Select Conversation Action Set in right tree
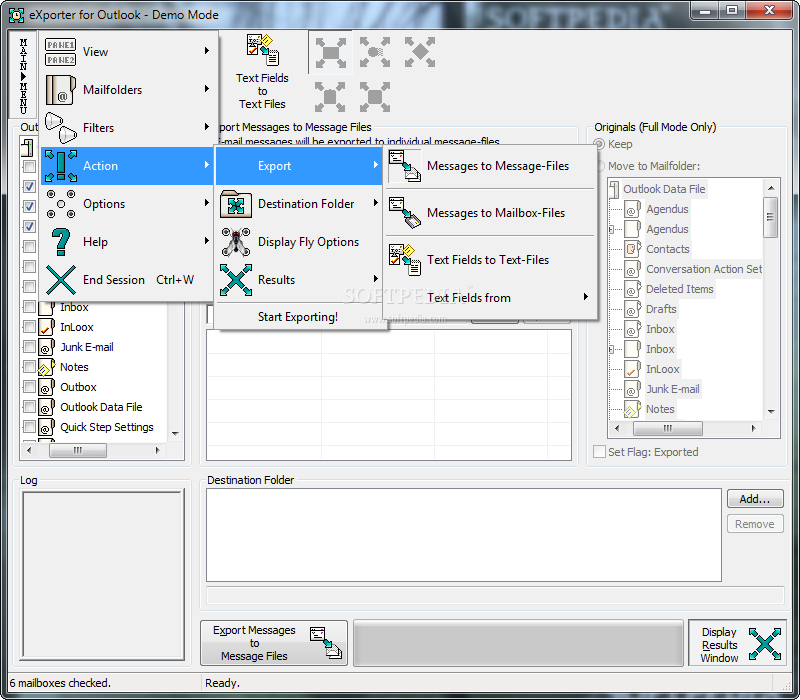This screenshot has width=800, height=700. click(x=704, y=269)
